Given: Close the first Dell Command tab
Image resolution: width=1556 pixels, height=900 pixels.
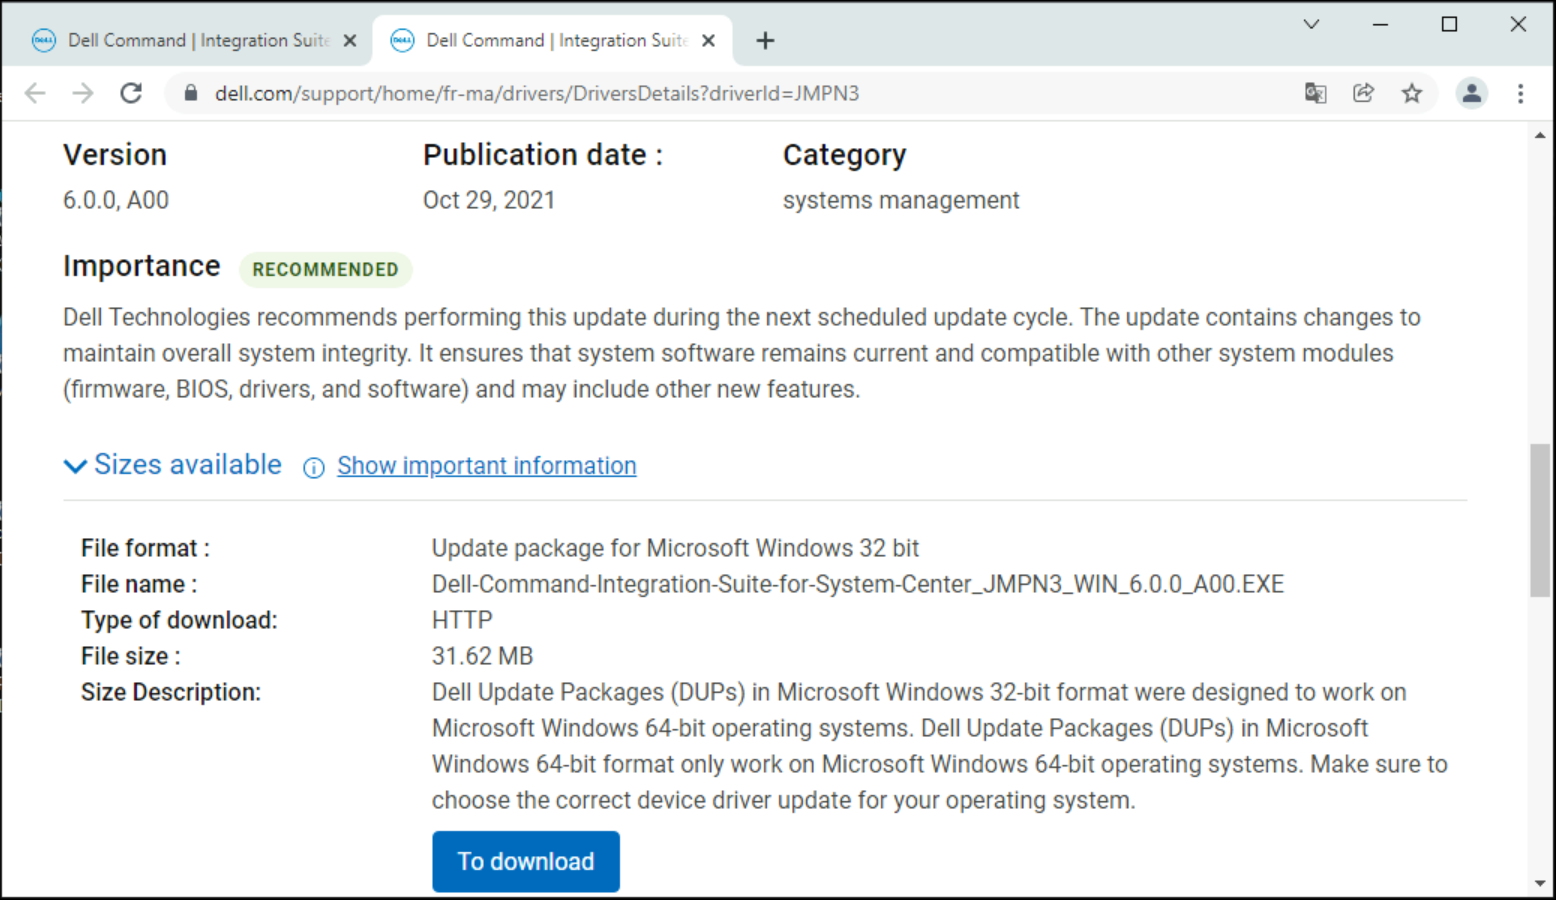Looking at the screenshot, I should (350, 40).
